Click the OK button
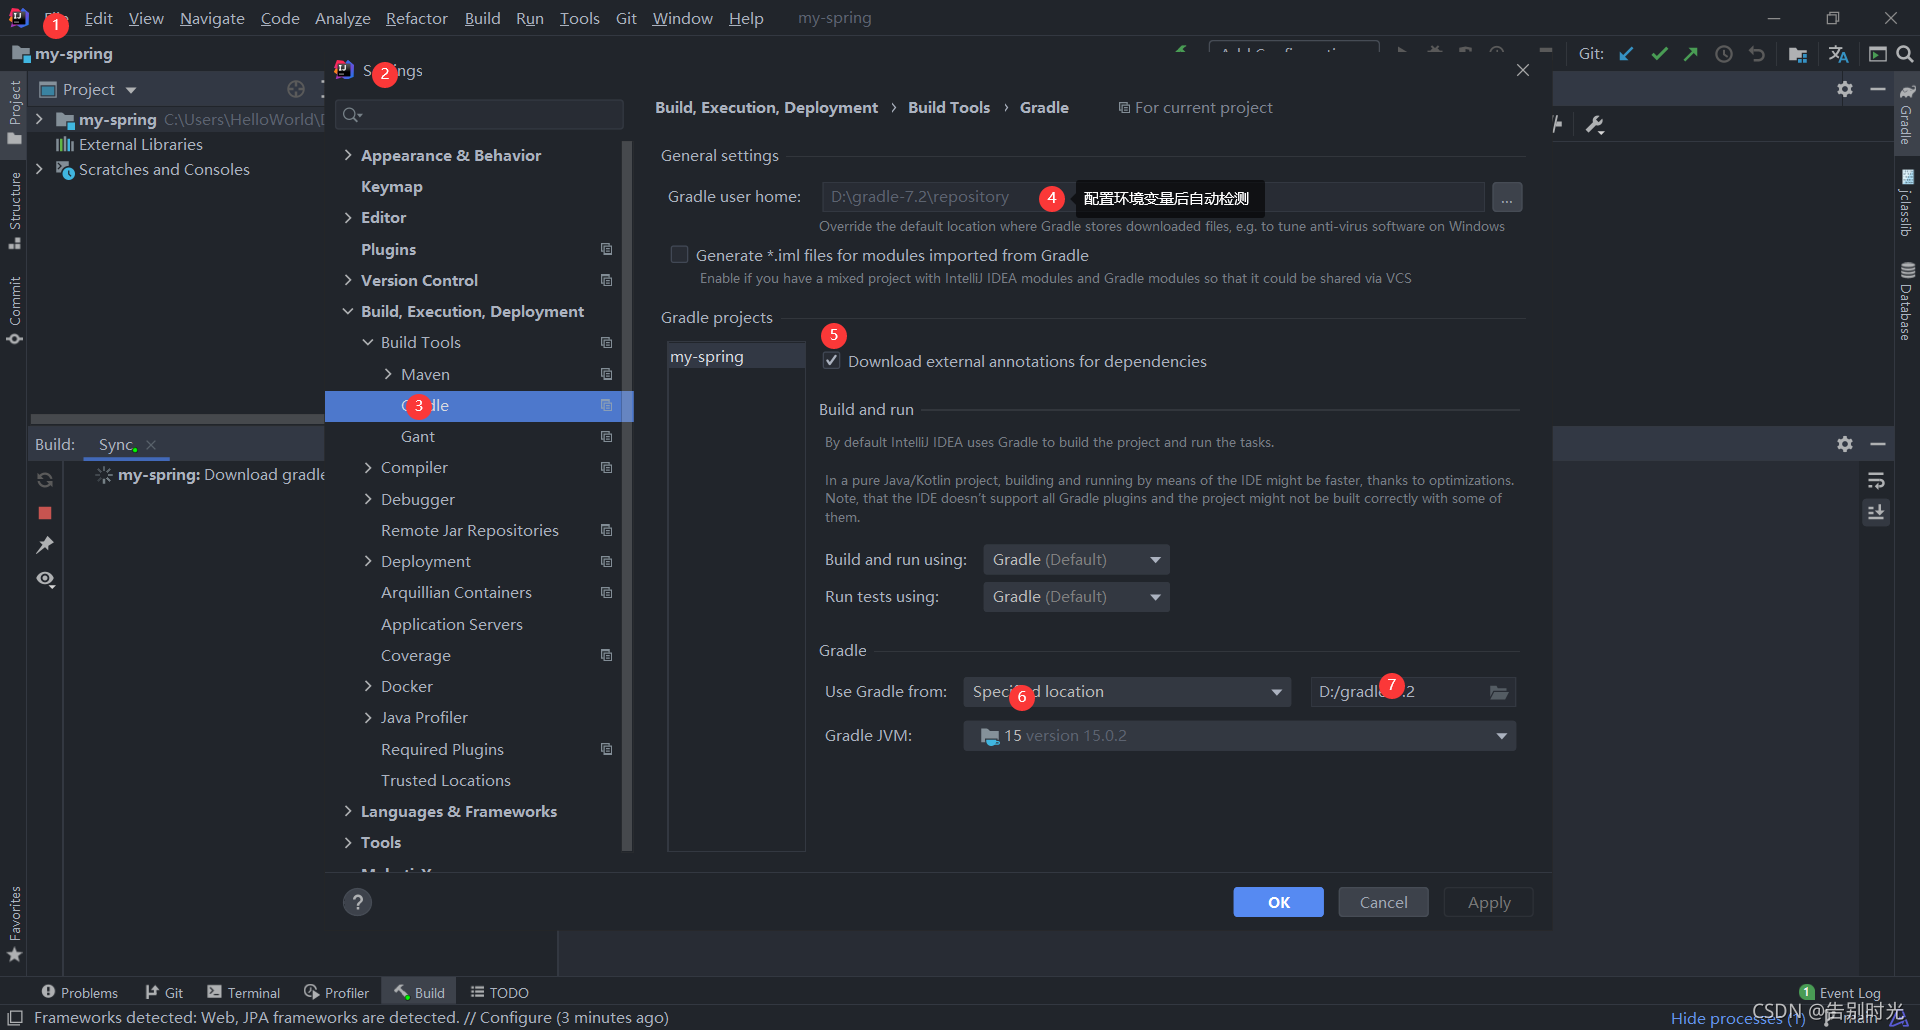1920x1030 pixels. click(1278, 902)
